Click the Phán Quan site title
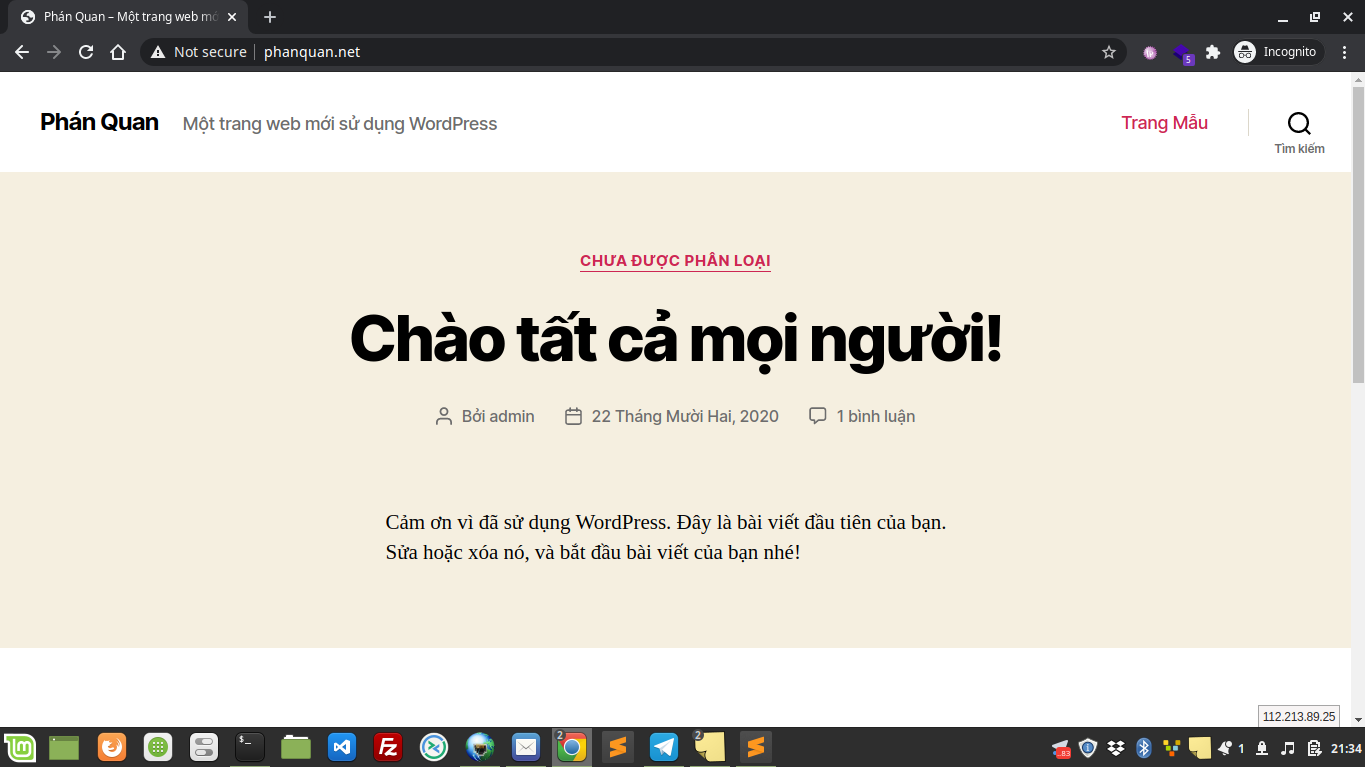Image resolution: width=1365 pixels, height=767 pixels. (x=99, y=122)
